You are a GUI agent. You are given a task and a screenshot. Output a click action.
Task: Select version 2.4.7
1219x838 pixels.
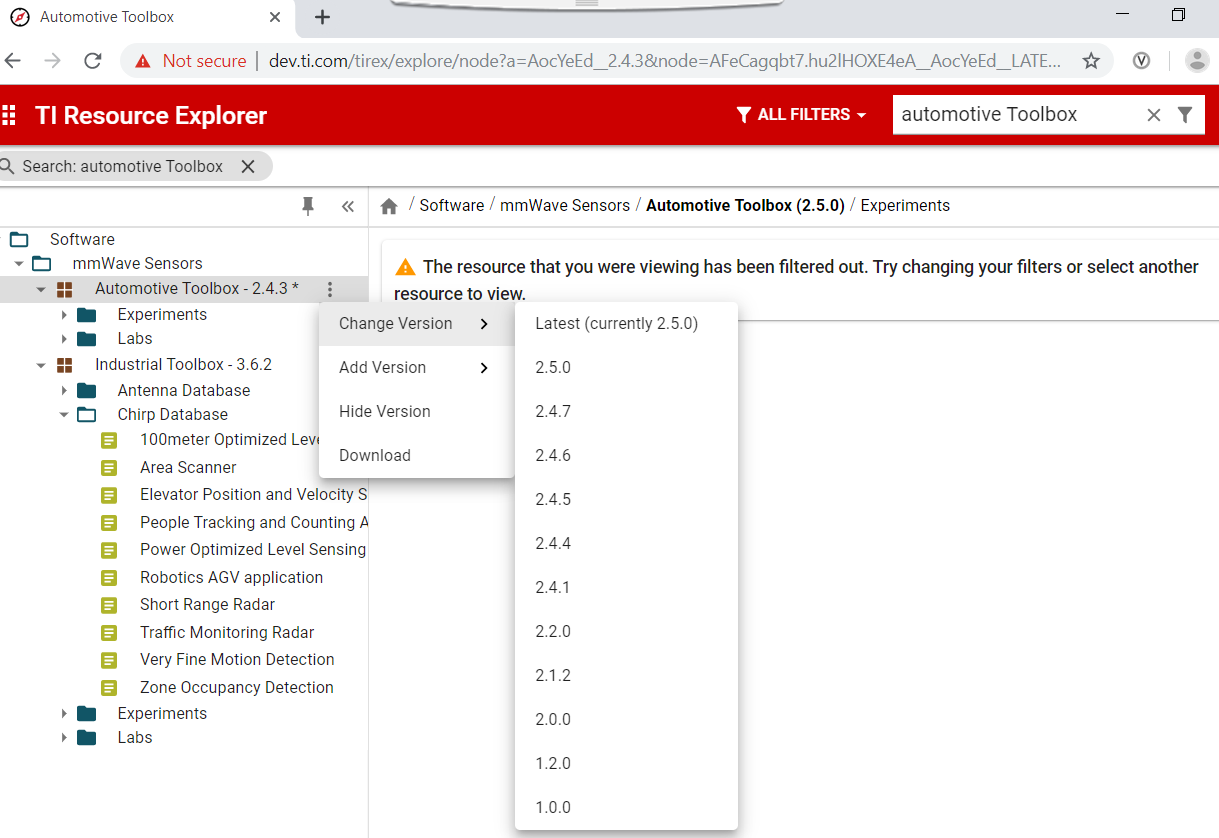626,412
